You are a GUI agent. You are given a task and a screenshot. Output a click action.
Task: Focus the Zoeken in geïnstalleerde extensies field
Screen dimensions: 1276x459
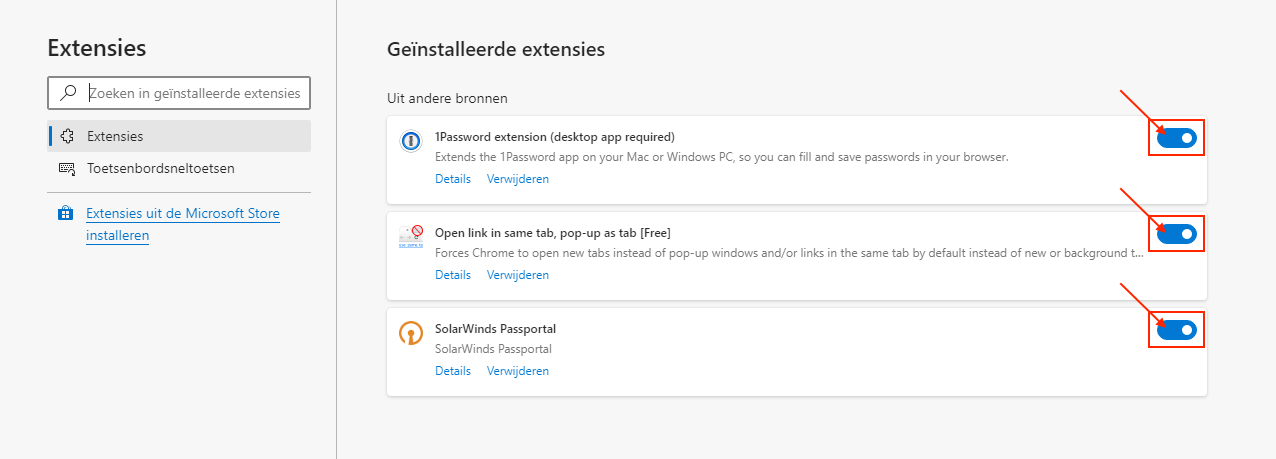[179, 93]
